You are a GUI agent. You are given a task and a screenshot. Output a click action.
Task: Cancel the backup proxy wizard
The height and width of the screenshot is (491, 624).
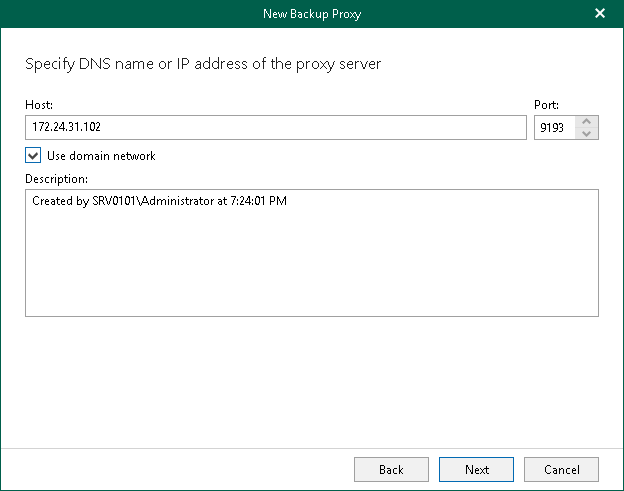tap(561, 470)
